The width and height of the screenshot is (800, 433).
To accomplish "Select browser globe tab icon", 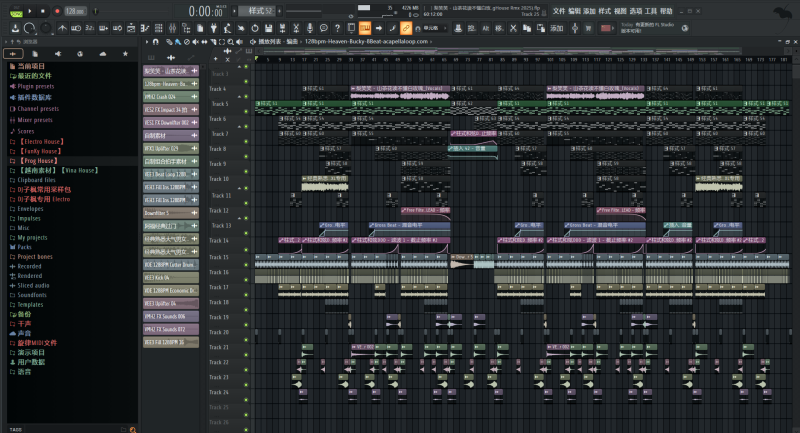I will click(80, 54).
